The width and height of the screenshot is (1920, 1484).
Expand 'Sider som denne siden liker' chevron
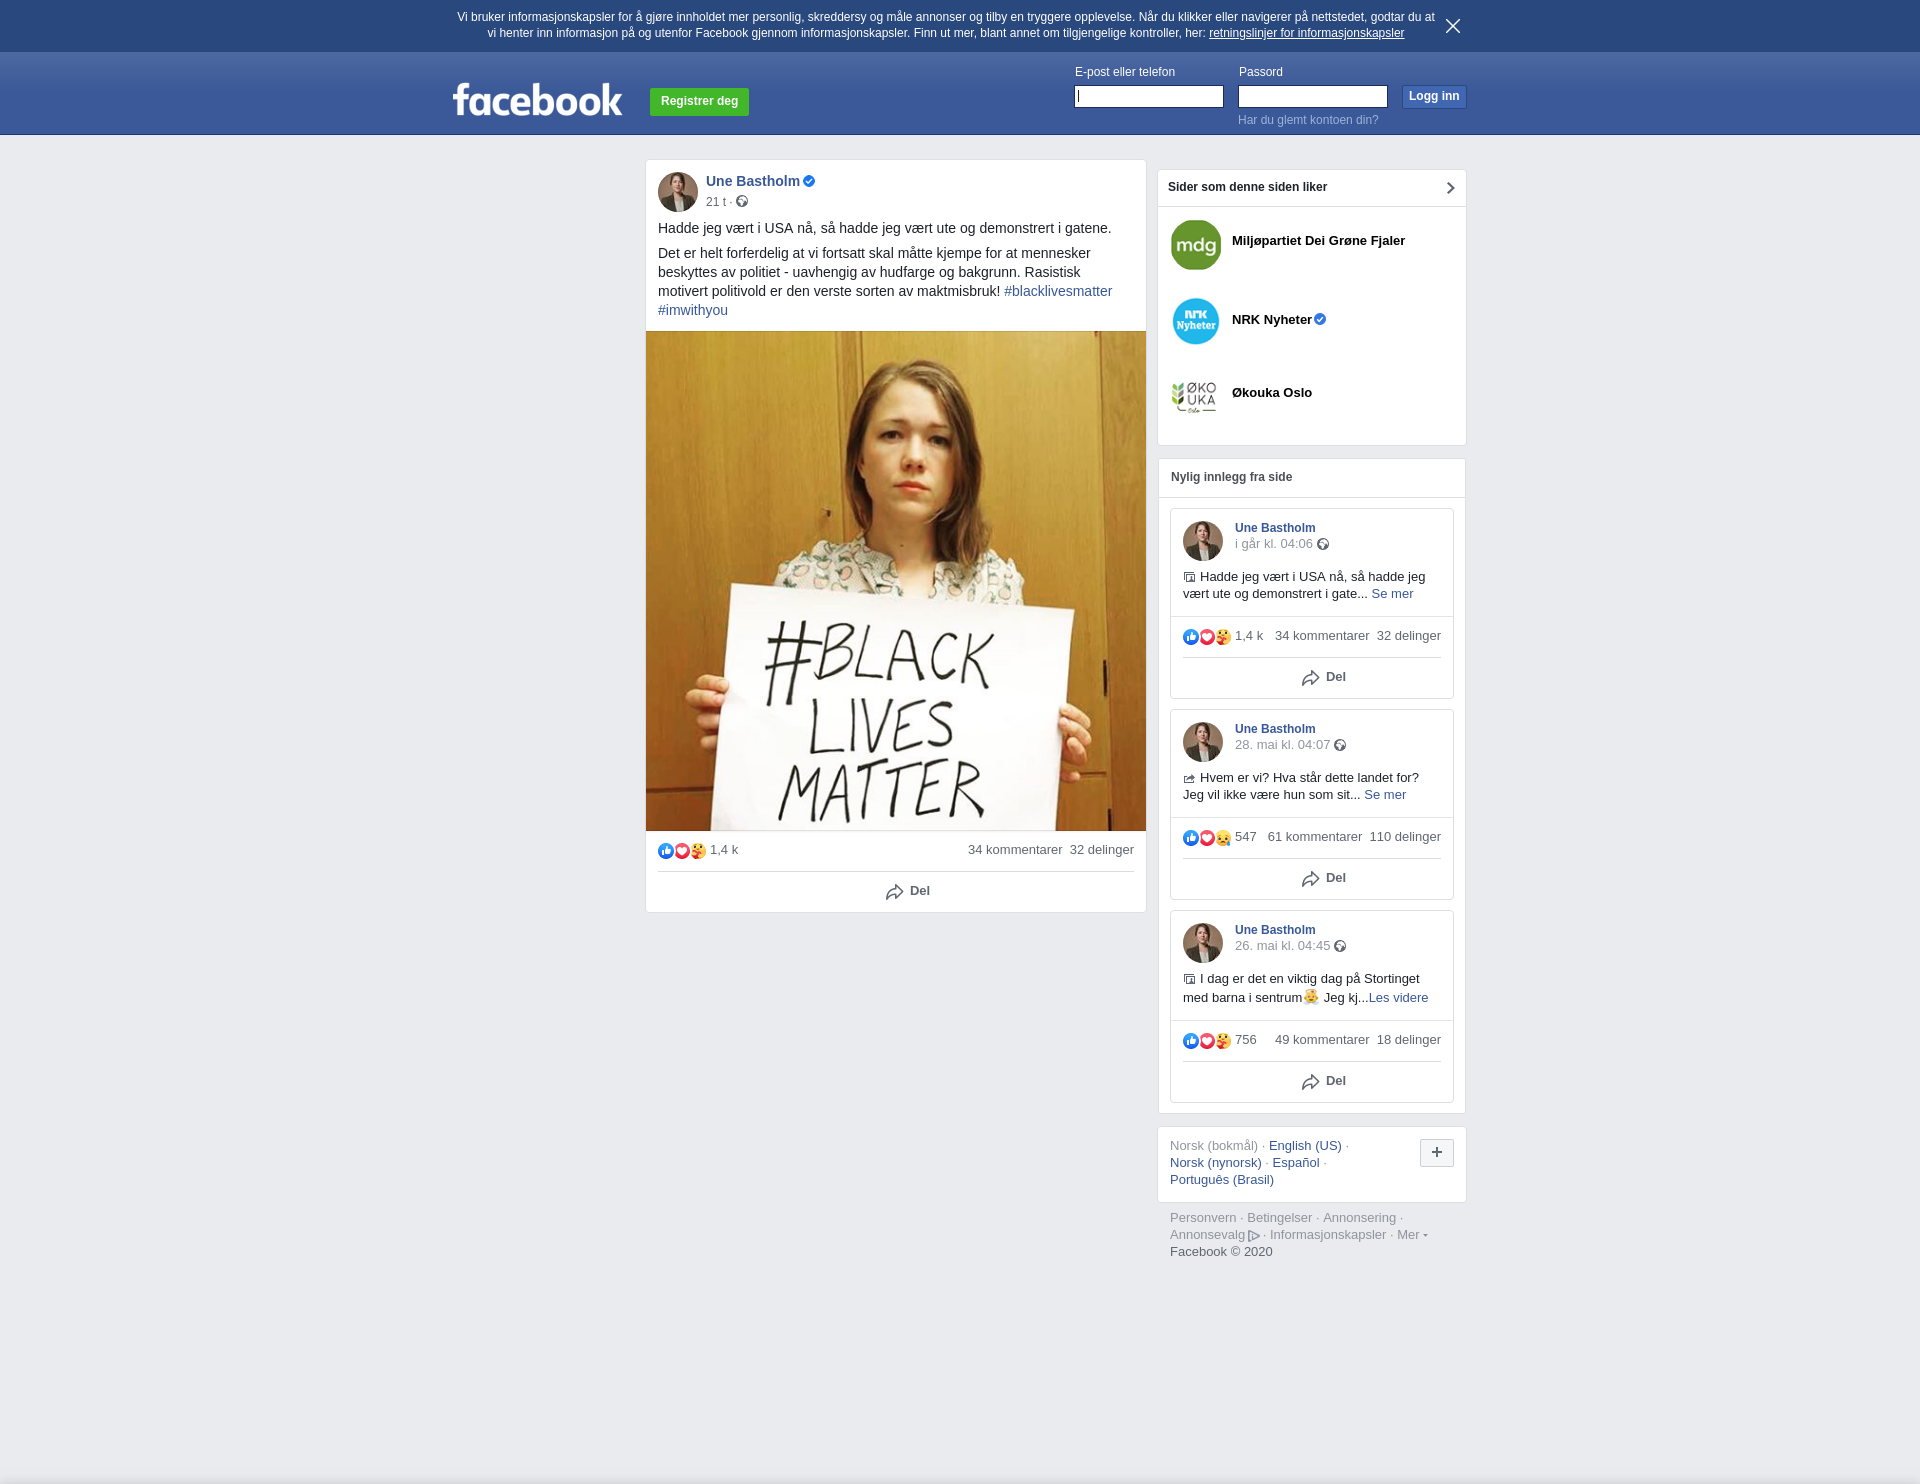(x=1450, y=188)
